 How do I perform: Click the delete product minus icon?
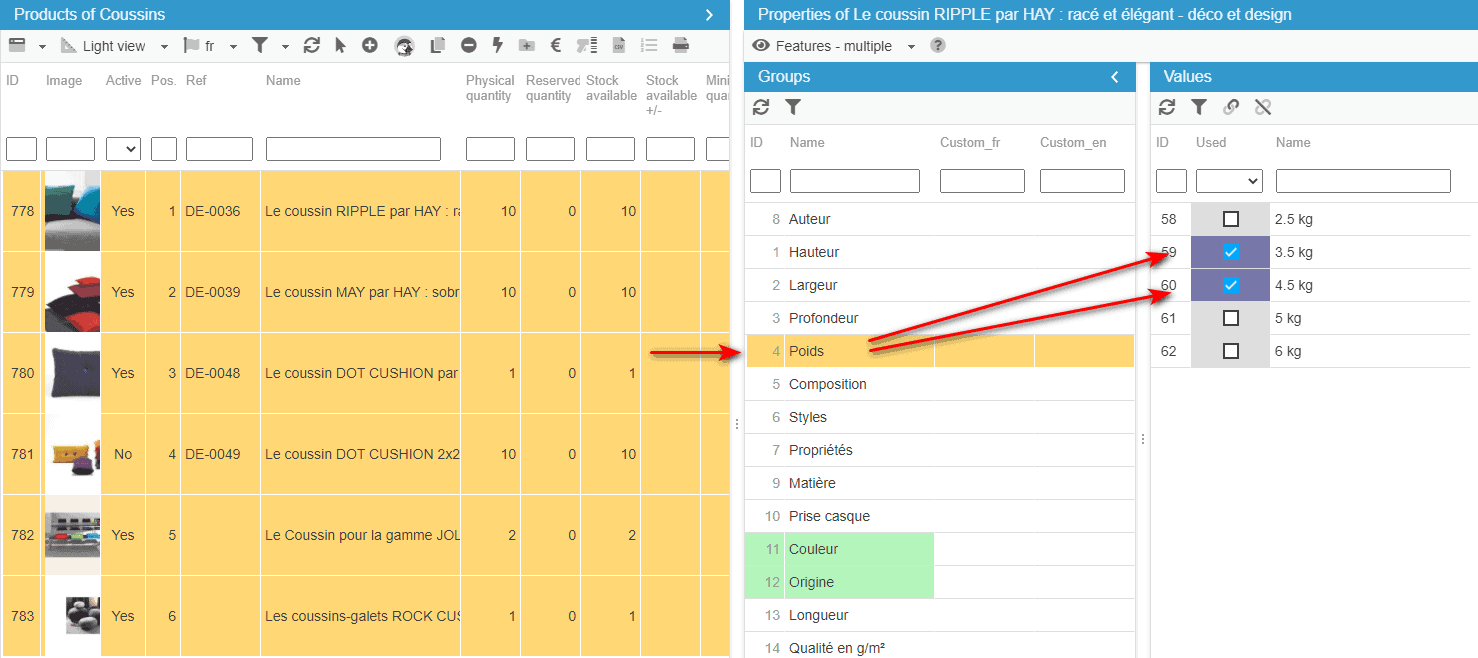468,46
